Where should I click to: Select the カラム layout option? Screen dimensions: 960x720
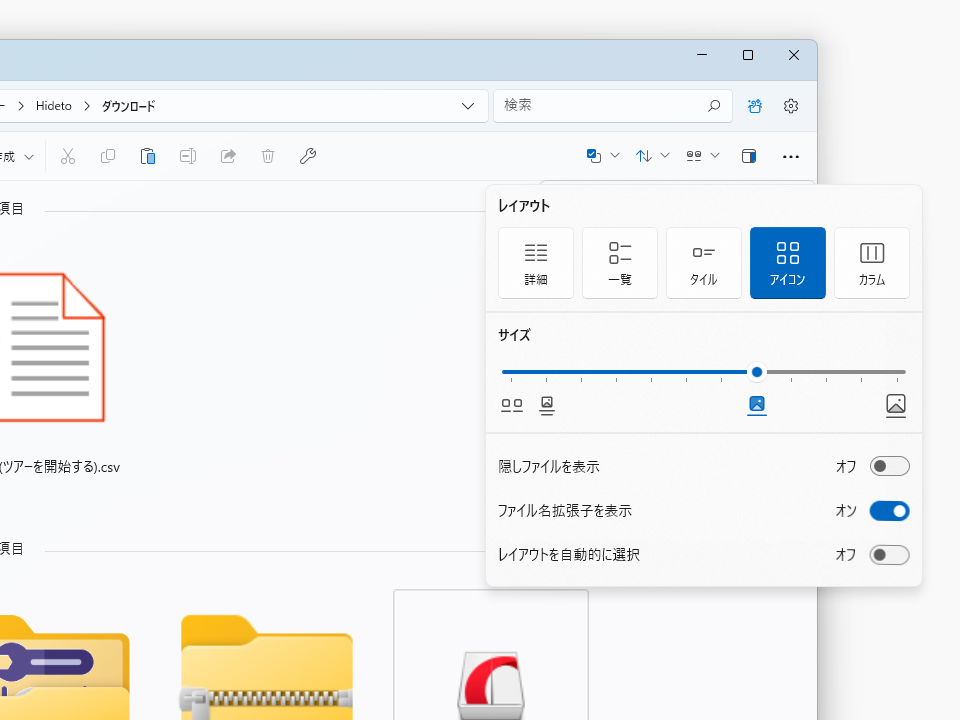(x=871, y=263)
